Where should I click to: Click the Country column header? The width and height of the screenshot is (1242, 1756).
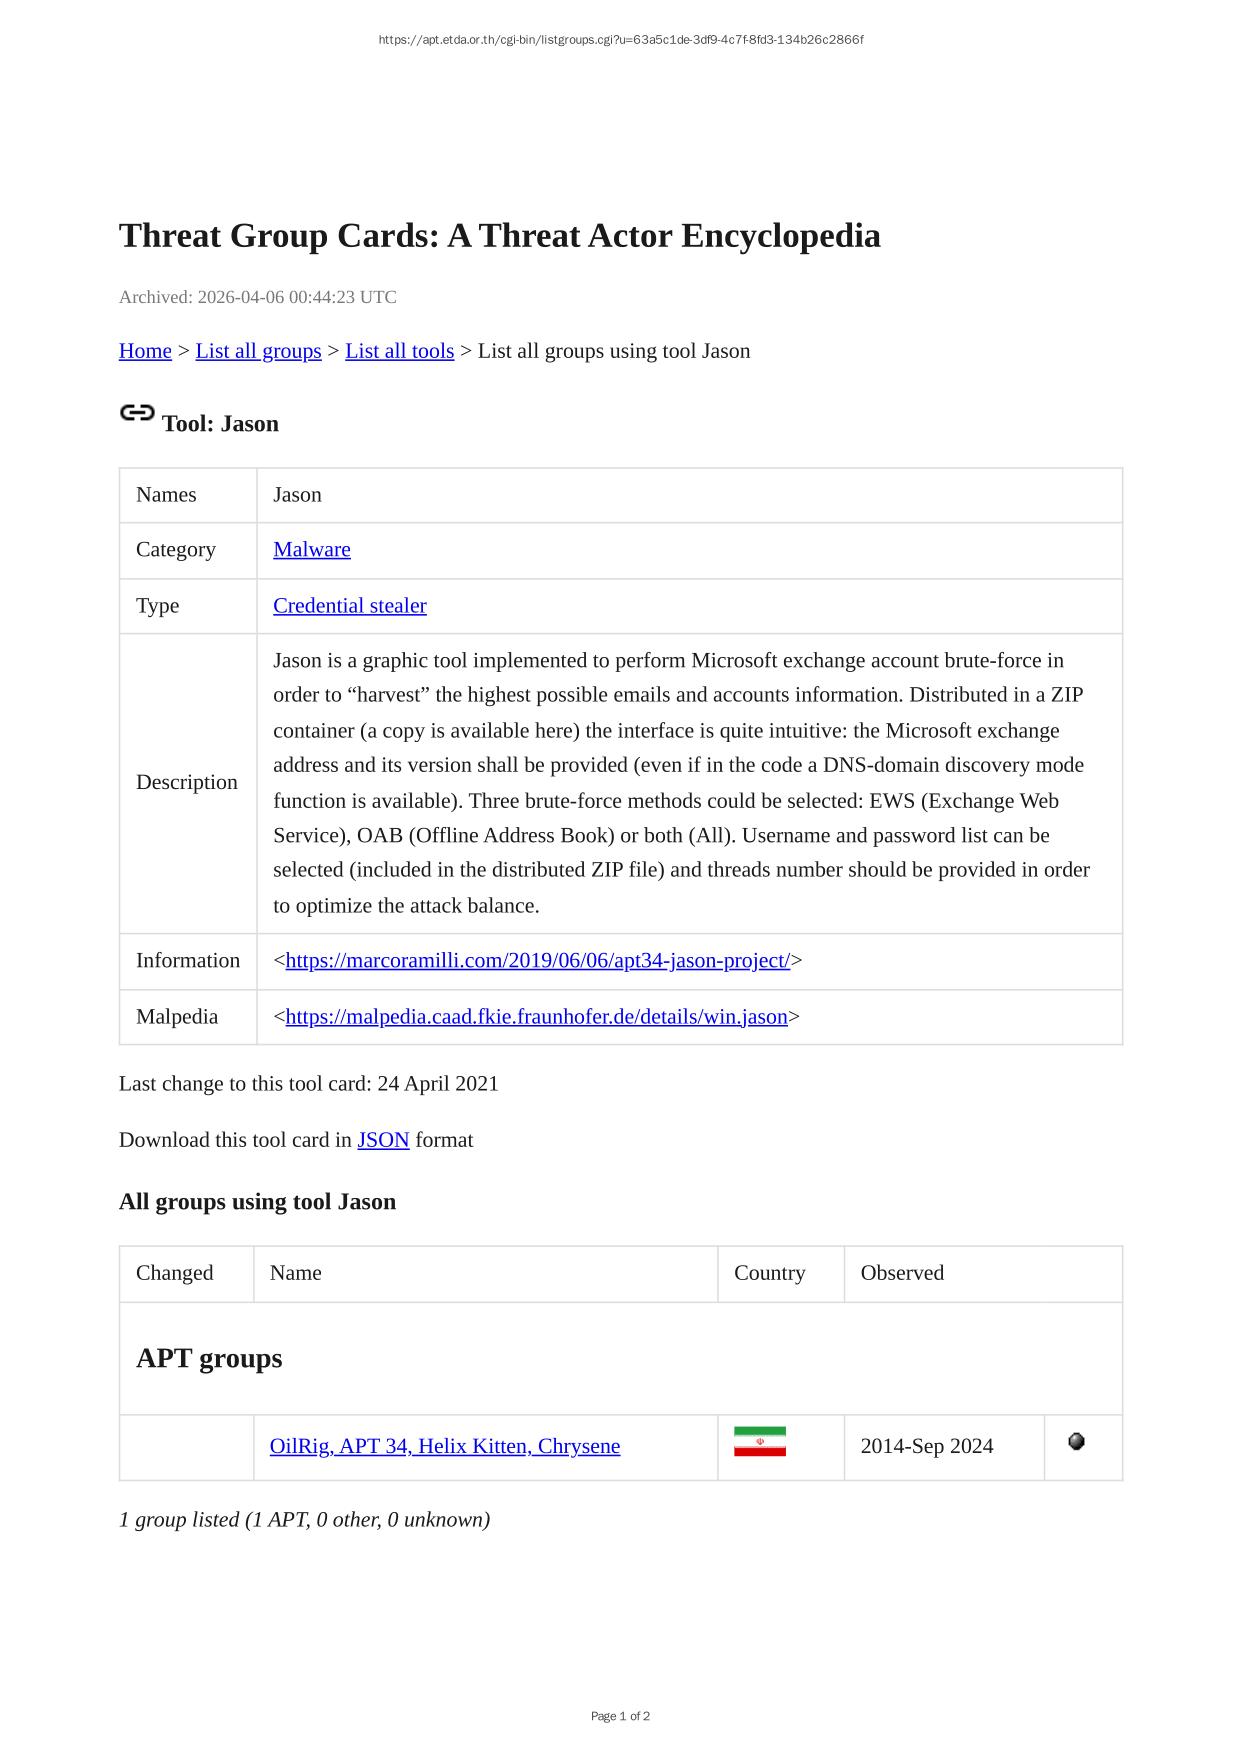(769, 1273)
